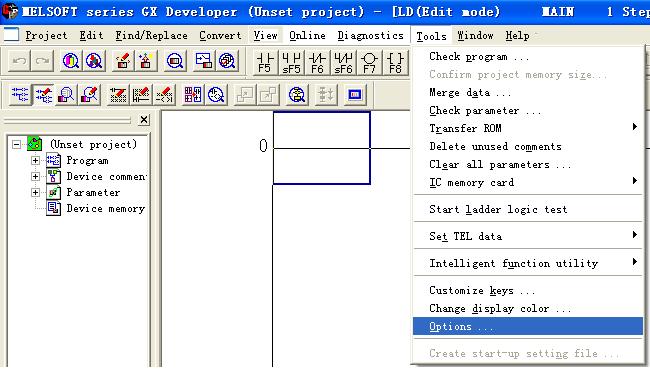Close the project tree panel
Viewport: 650px width, 369px height.
[x=144, y=120]
